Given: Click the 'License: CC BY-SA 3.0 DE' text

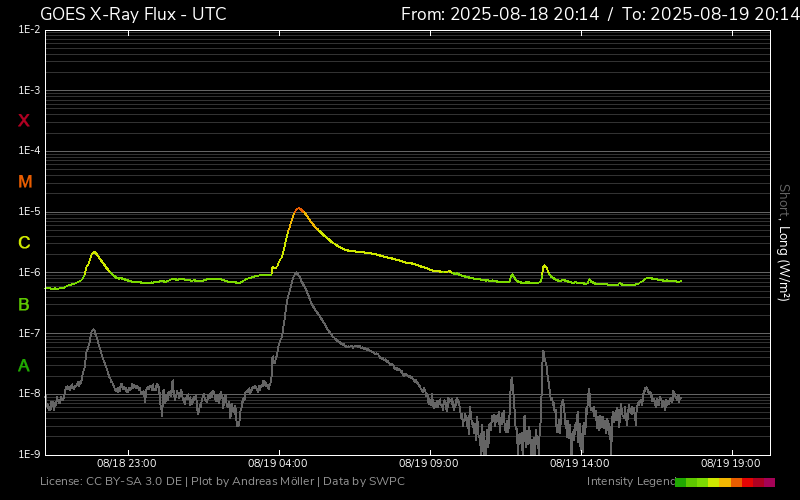Looking at the screenshot, I should coord(111,481).
